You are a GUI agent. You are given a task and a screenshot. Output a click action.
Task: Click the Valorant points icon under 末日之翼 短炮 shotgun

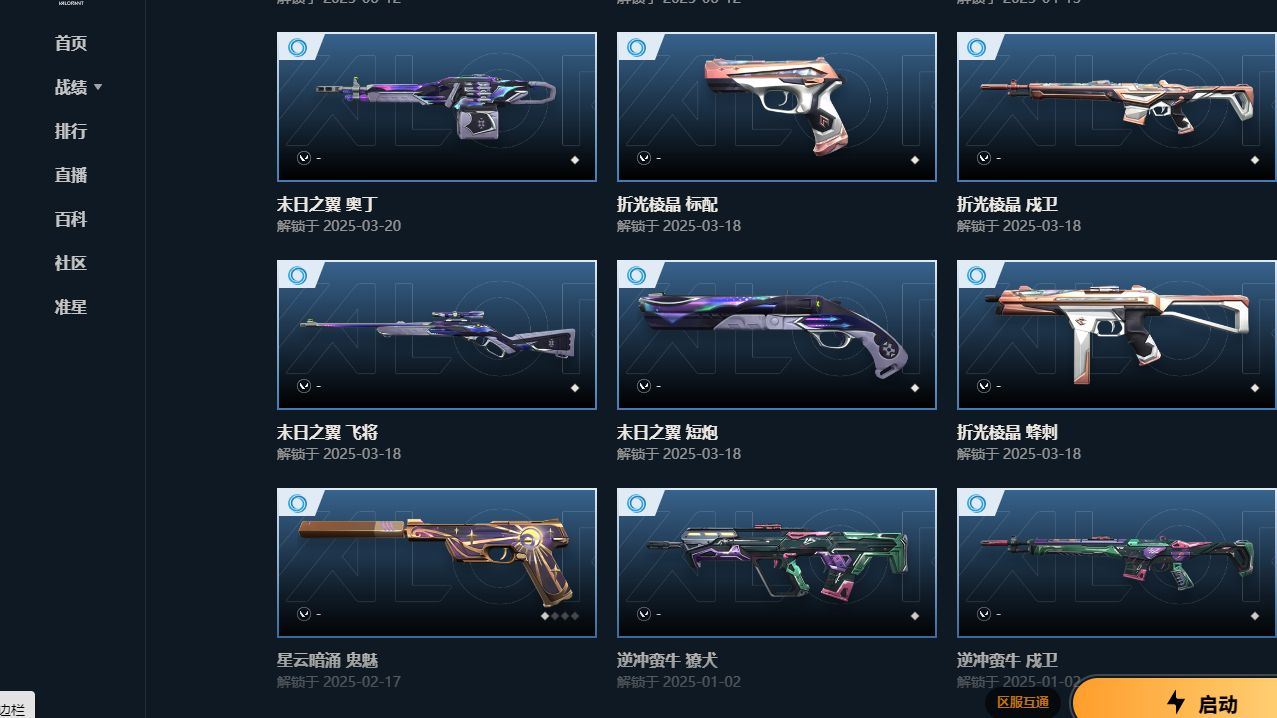click(644, 386)
